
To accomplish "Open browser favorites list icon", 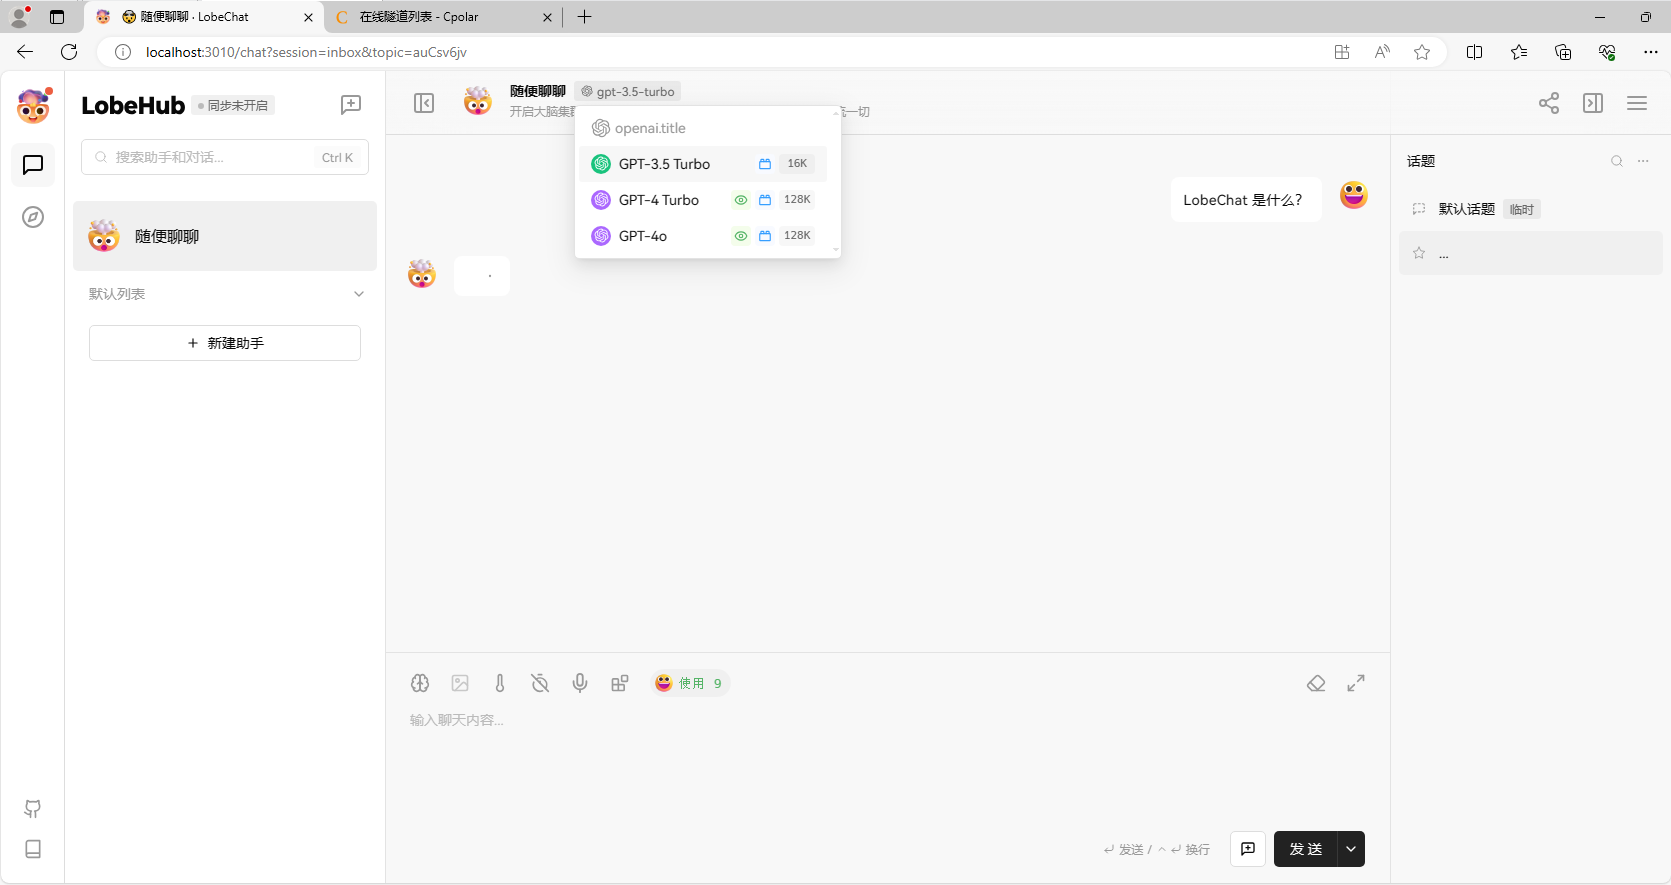I will pyautogui.click(x=1519, y=52).
